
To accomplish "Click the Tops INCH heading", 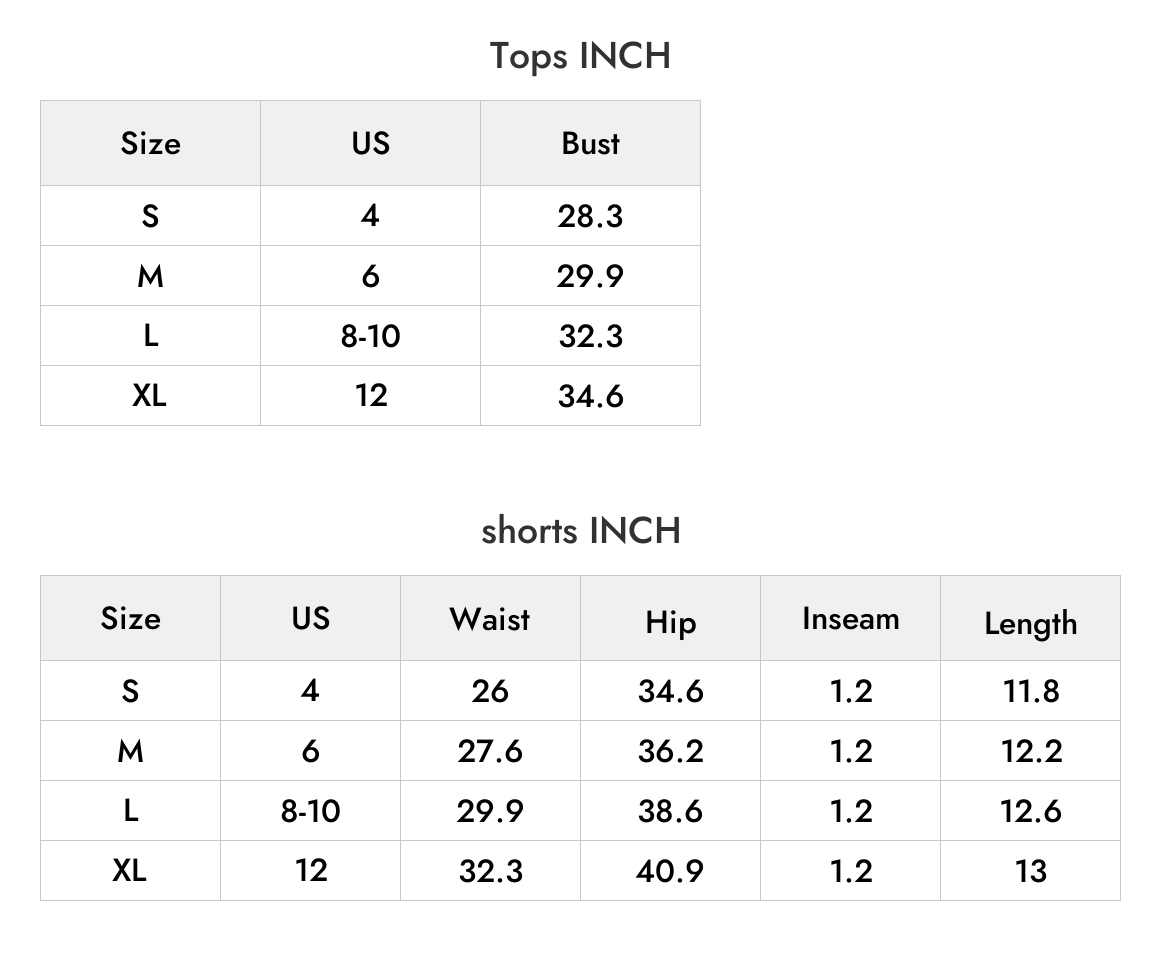I will (580, 56).
